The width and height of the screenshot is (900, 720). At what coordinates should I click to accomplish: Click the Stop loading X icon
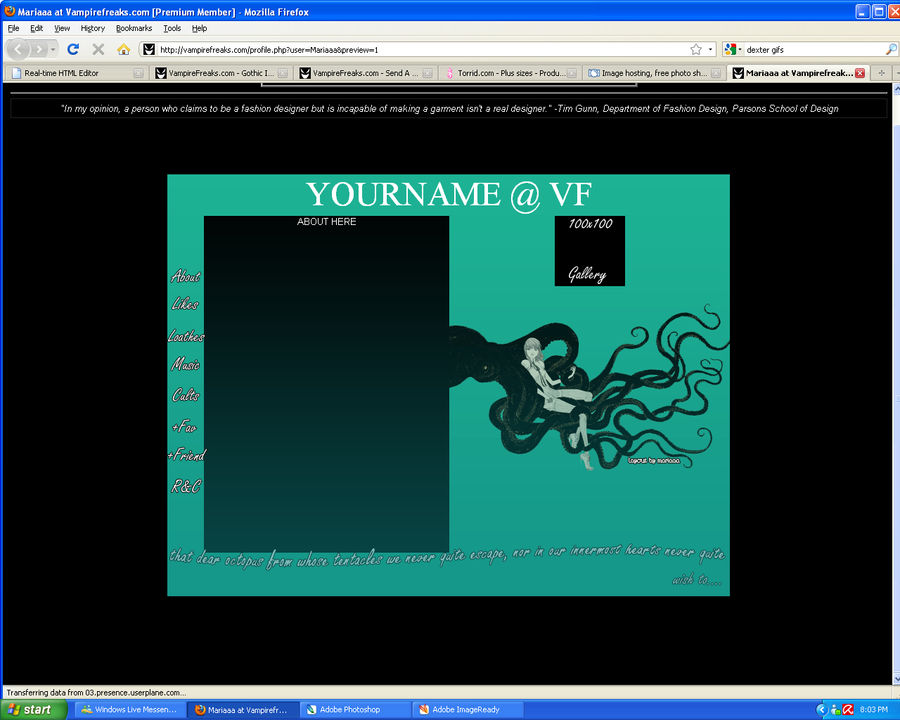pyautogui.click(x=98, y=49)
